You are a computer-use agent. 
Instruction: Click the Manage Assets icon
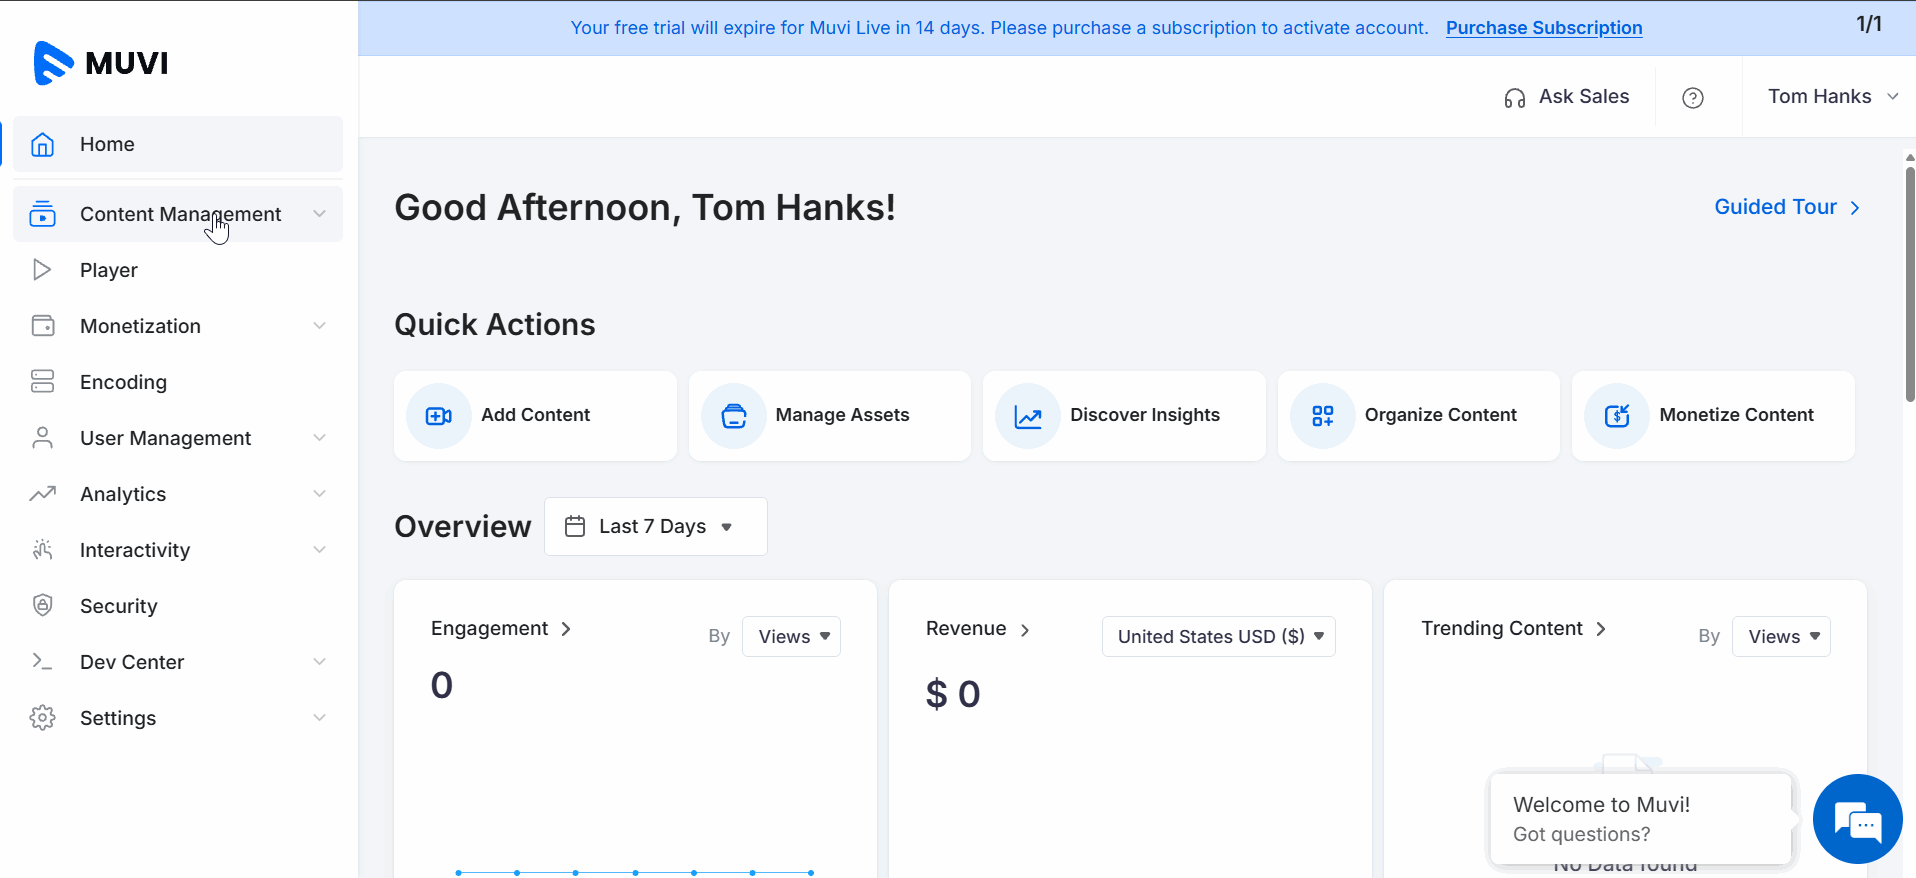pos(734,416)
